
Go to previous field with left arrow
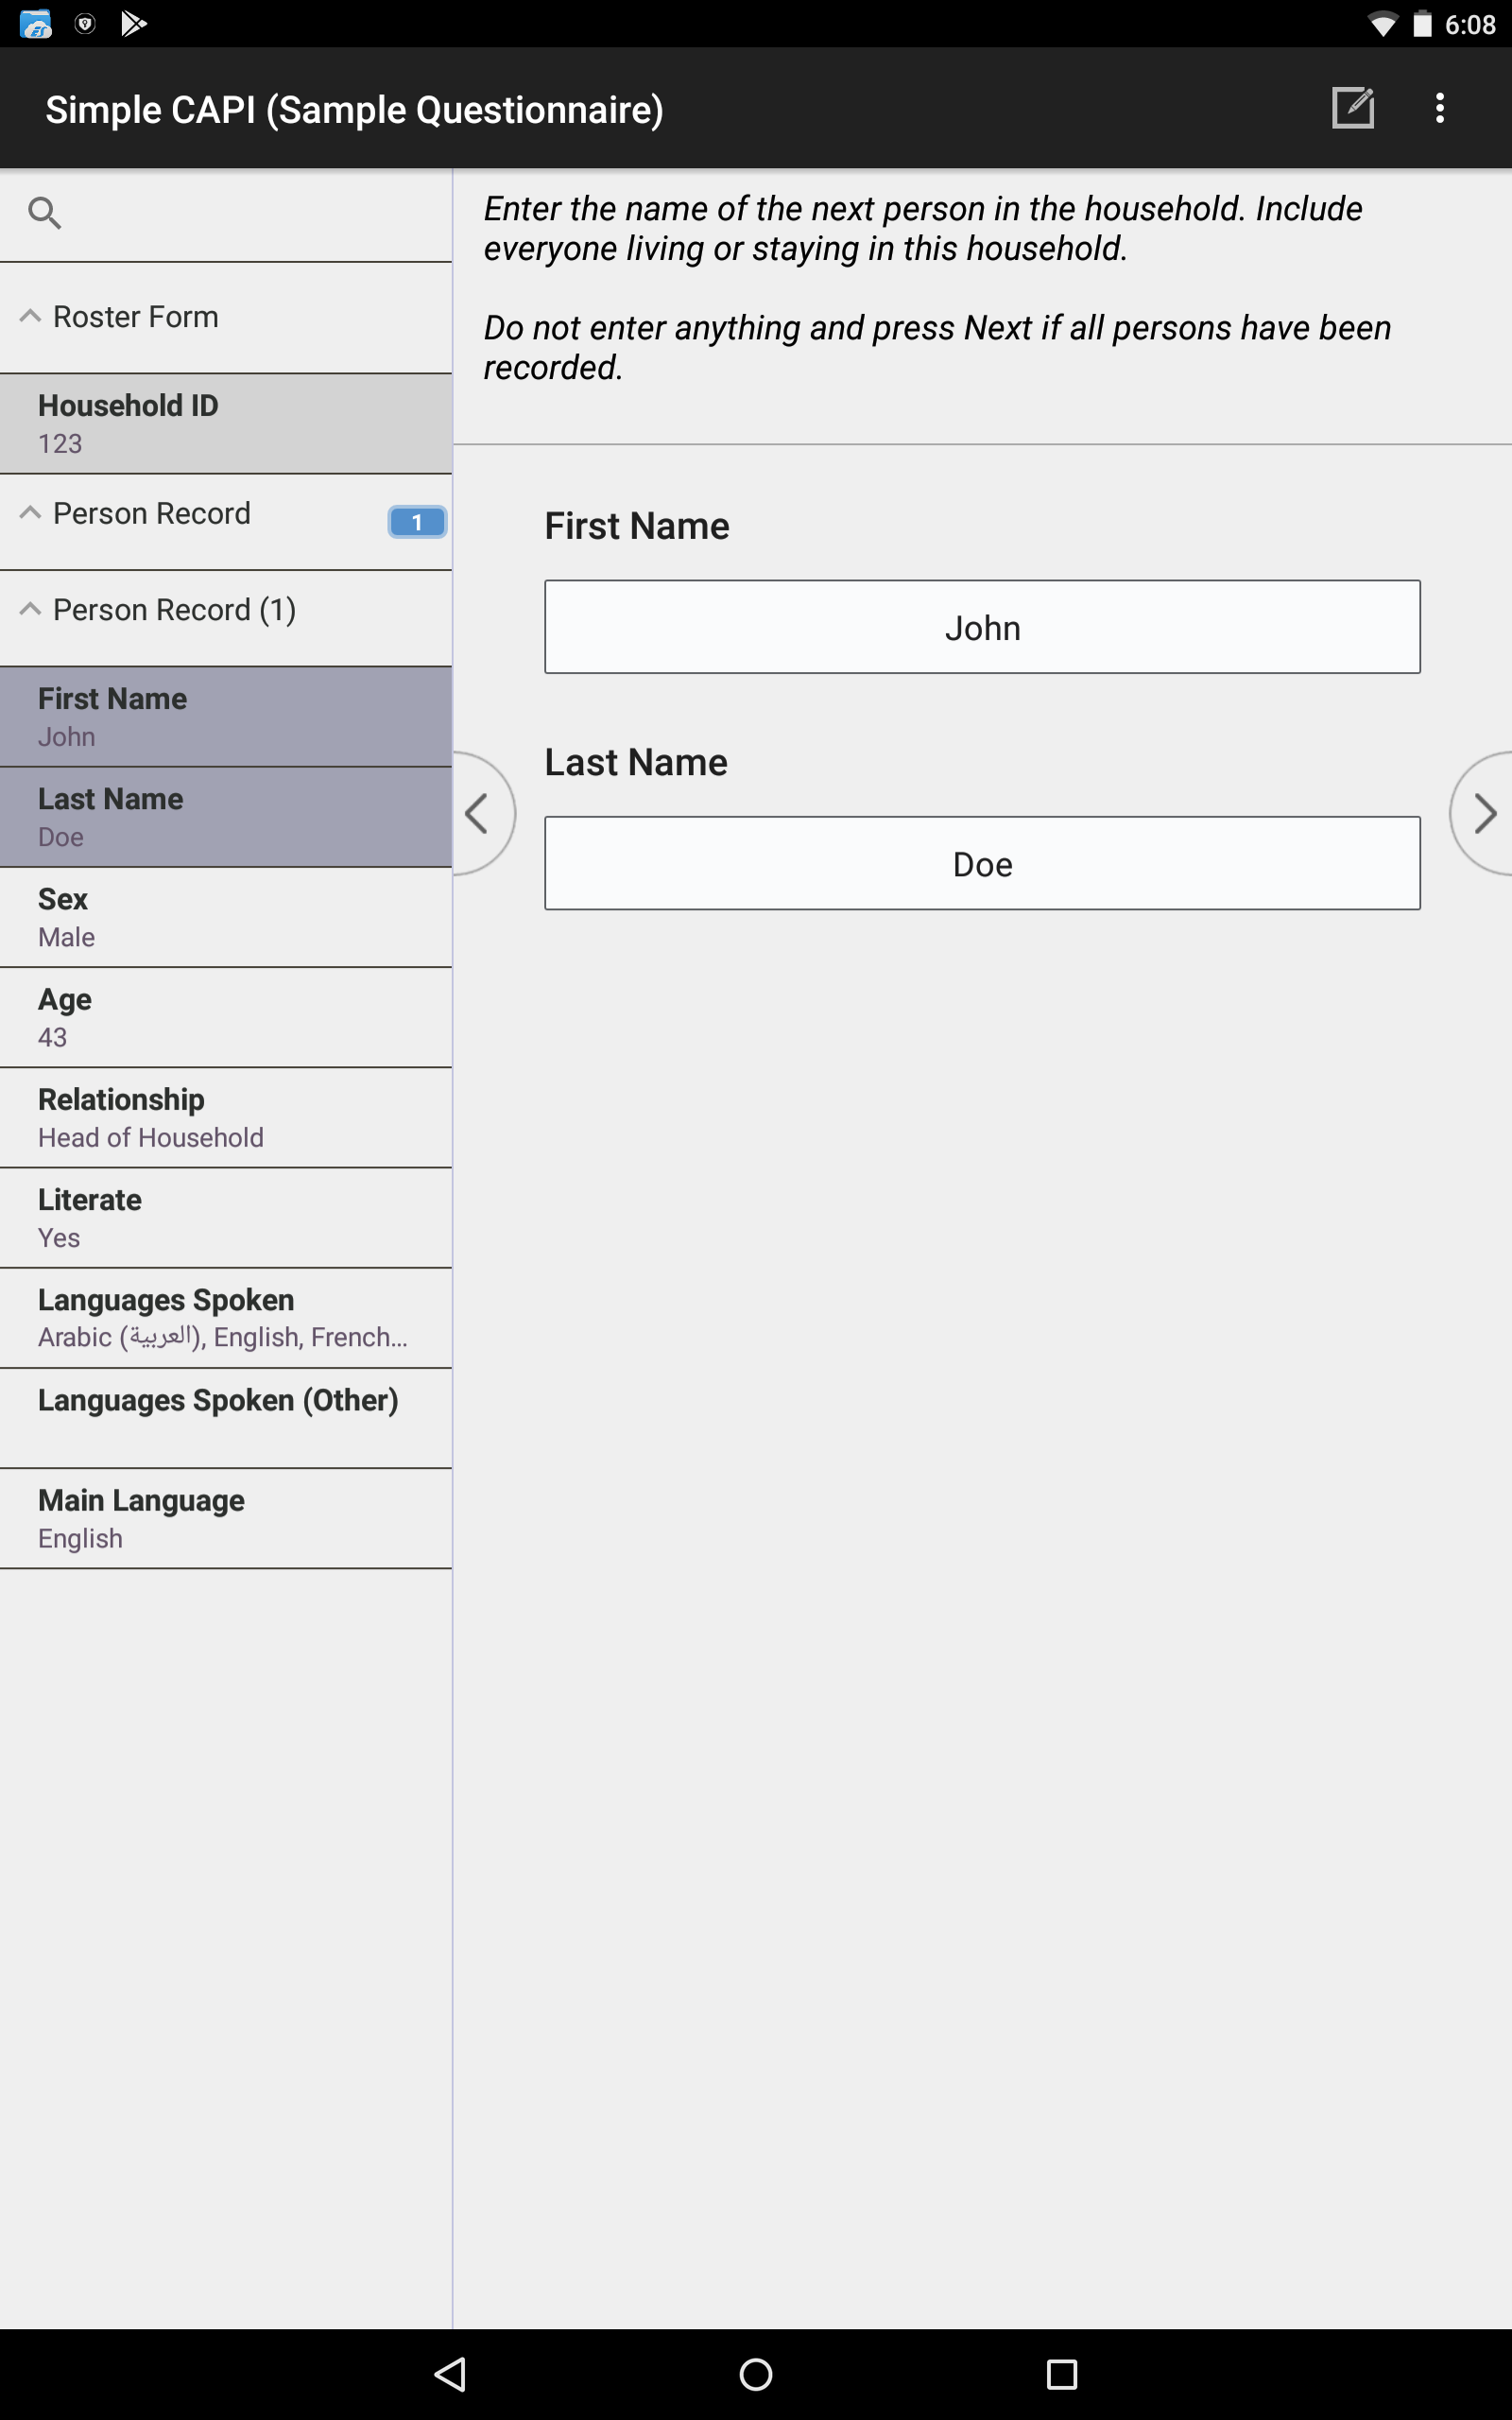pyautogui.click(x=483, y=813)
